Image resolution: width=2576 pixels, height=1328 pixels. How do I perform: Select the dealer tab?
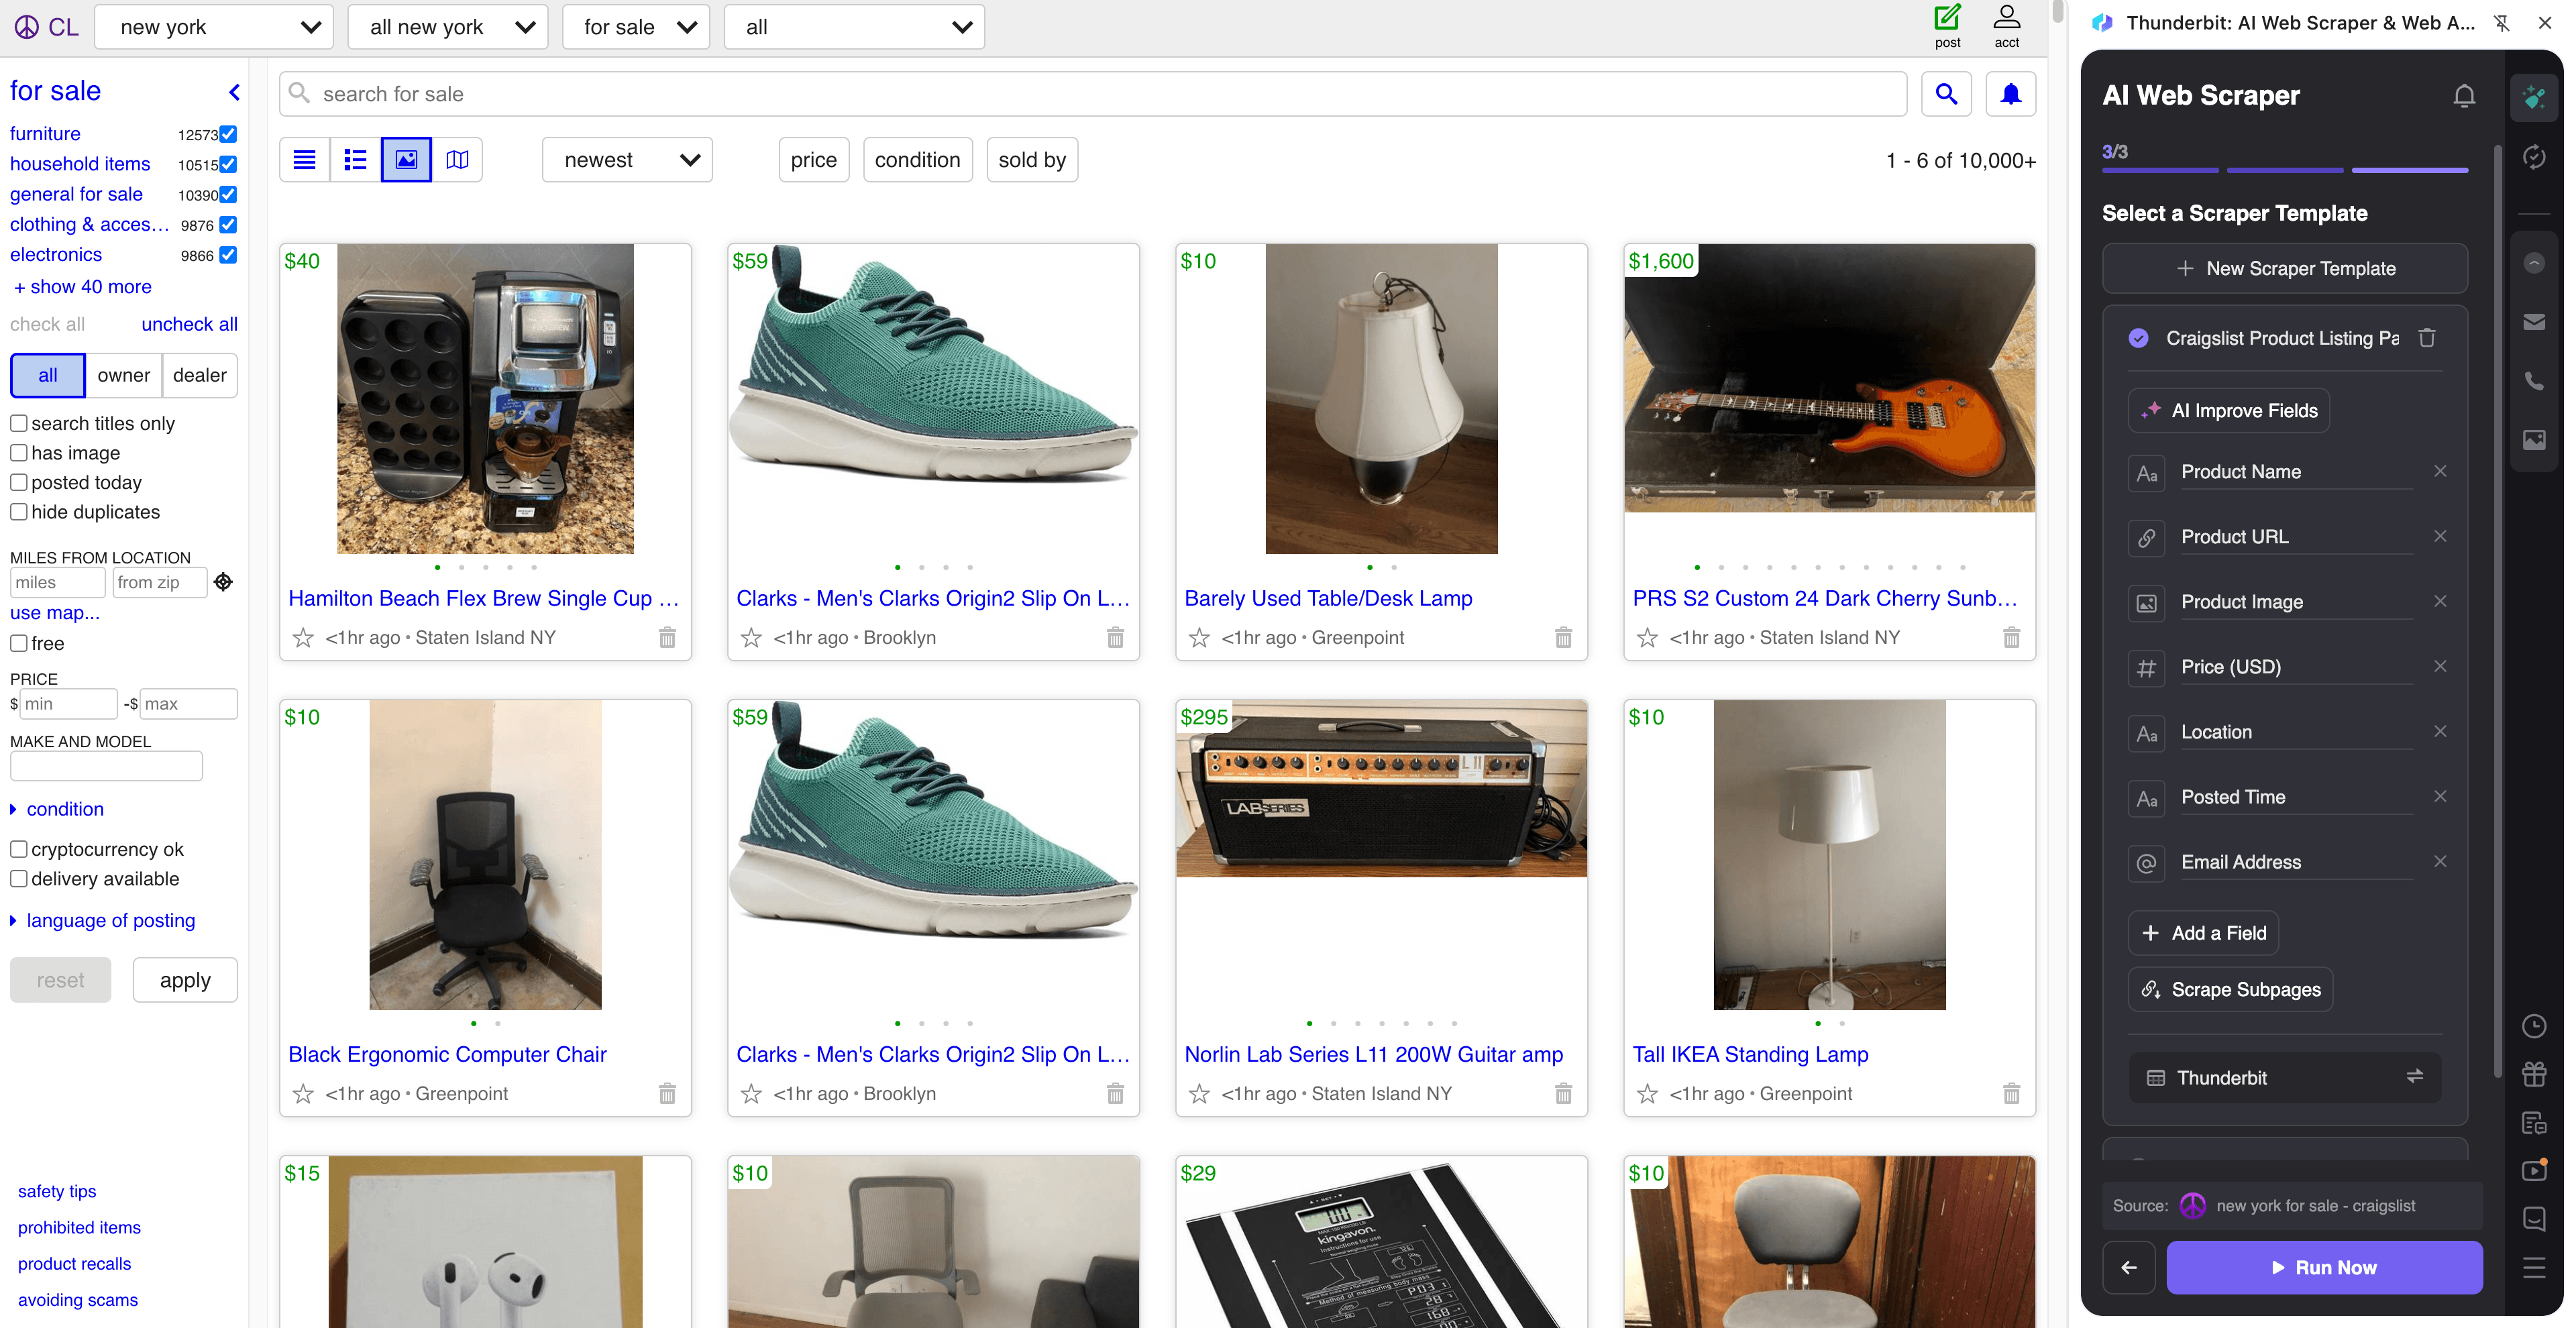click(x=199, y=375)
